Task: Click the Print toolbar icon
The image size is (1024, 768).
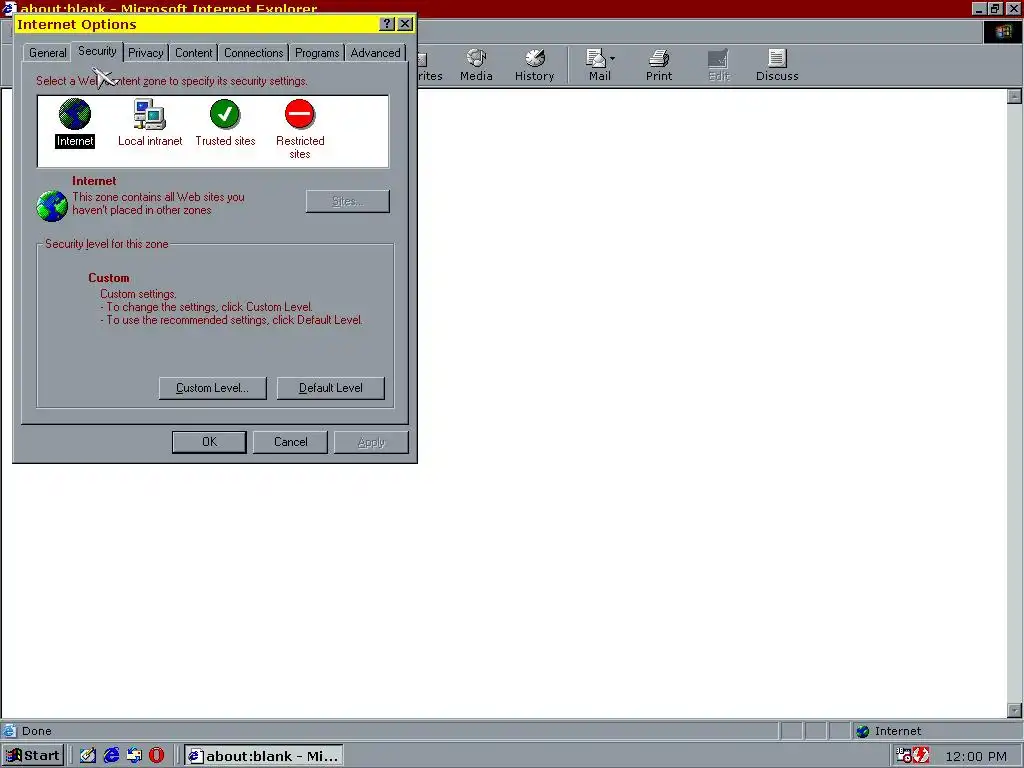Action: pos(659,59)
